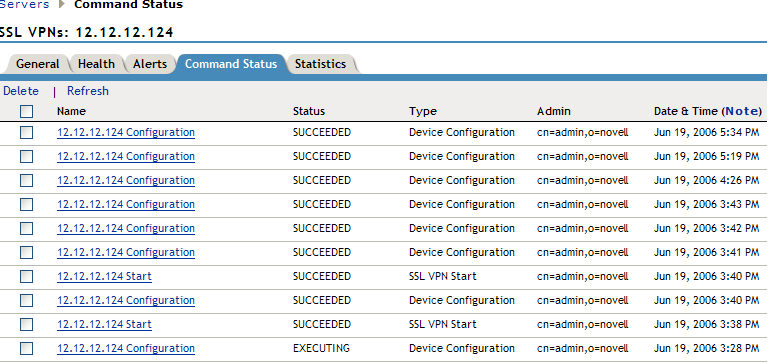
Task: Go to Servers breadcrumb link
Action: (24, 5)
